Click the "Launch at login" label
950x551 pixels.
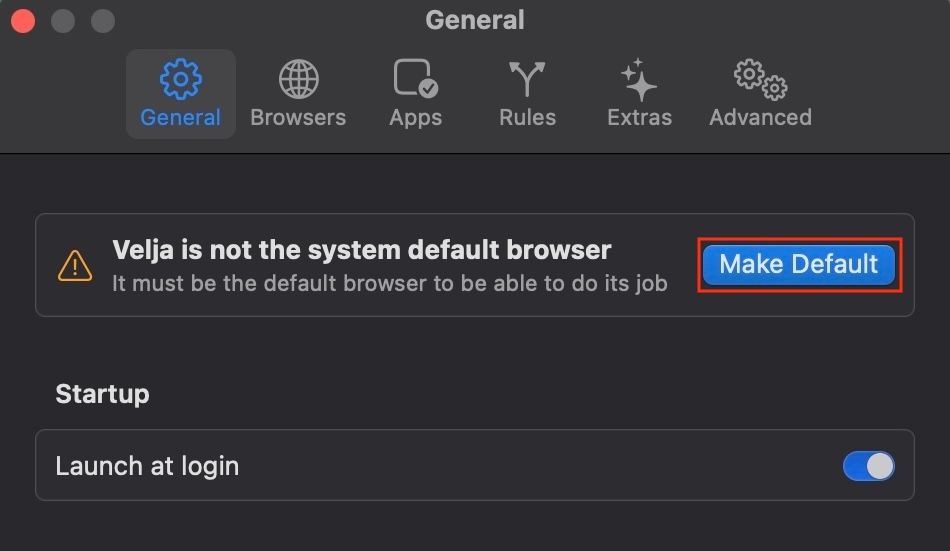(147, 466)
